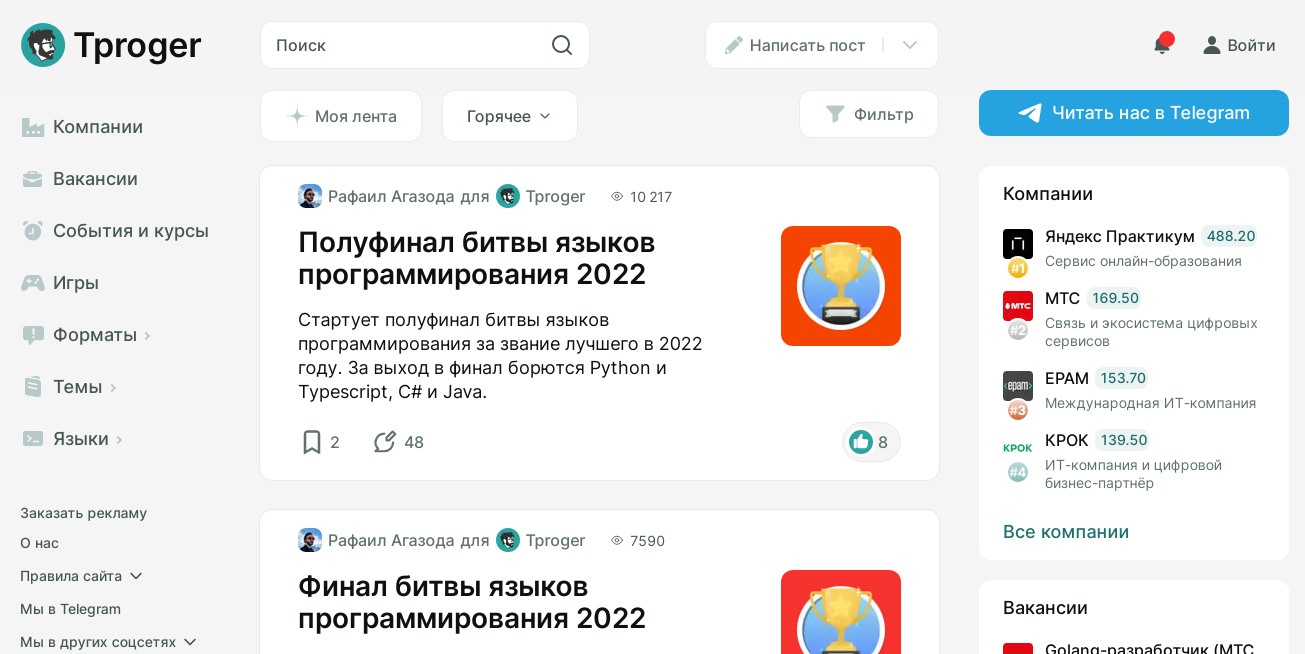Open the Фильтр button

[869, 114]
